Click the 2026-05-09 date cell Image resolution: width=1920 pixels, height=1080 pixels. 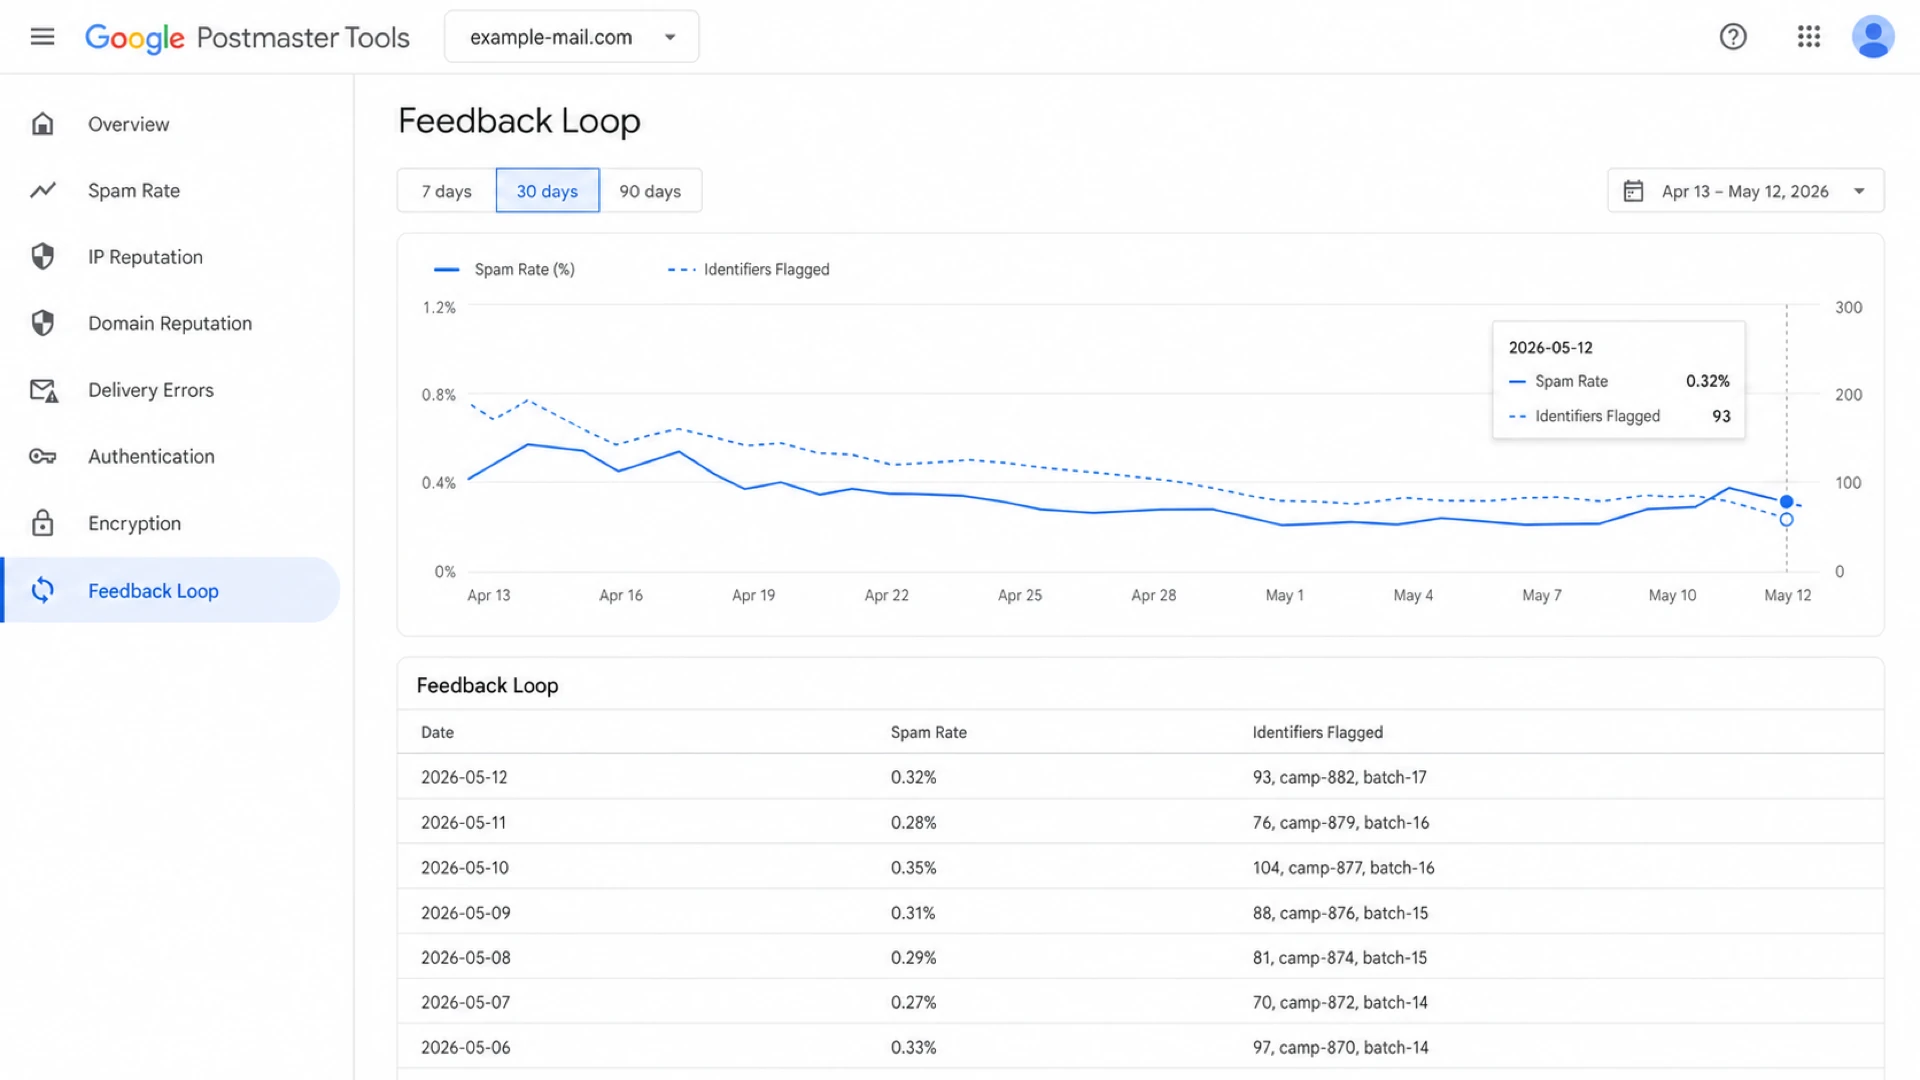[465, 913]
